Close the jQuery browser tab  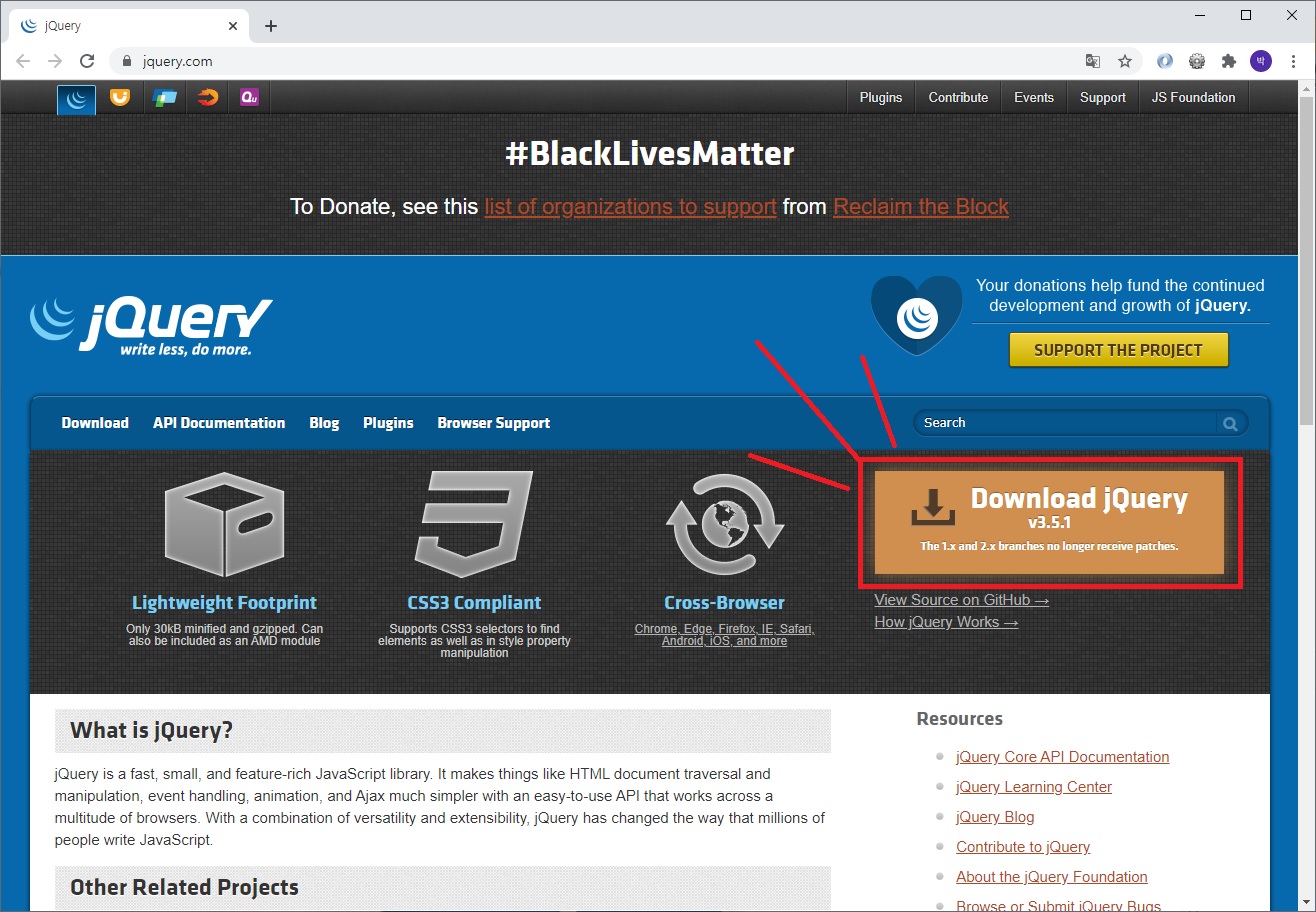[x=233, y=26]
